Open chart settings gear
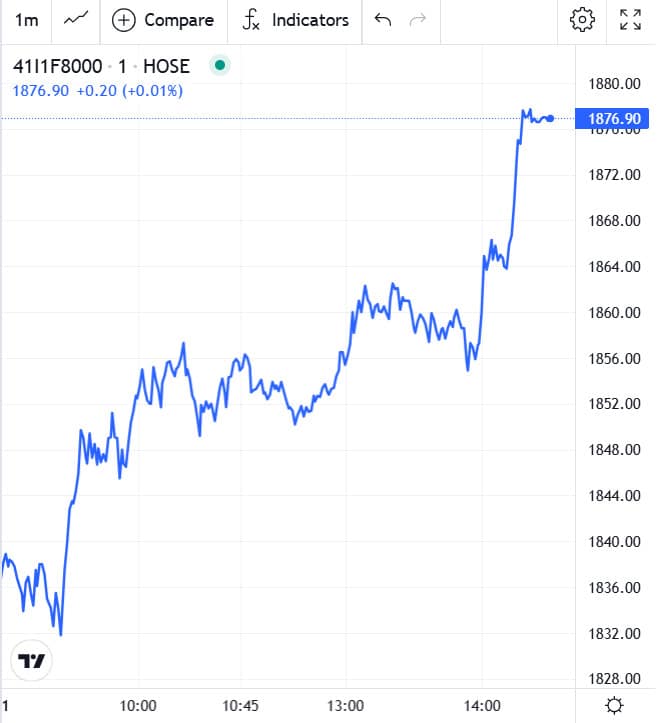Screen dimensions: 667x723 click(x=582, y=20)
